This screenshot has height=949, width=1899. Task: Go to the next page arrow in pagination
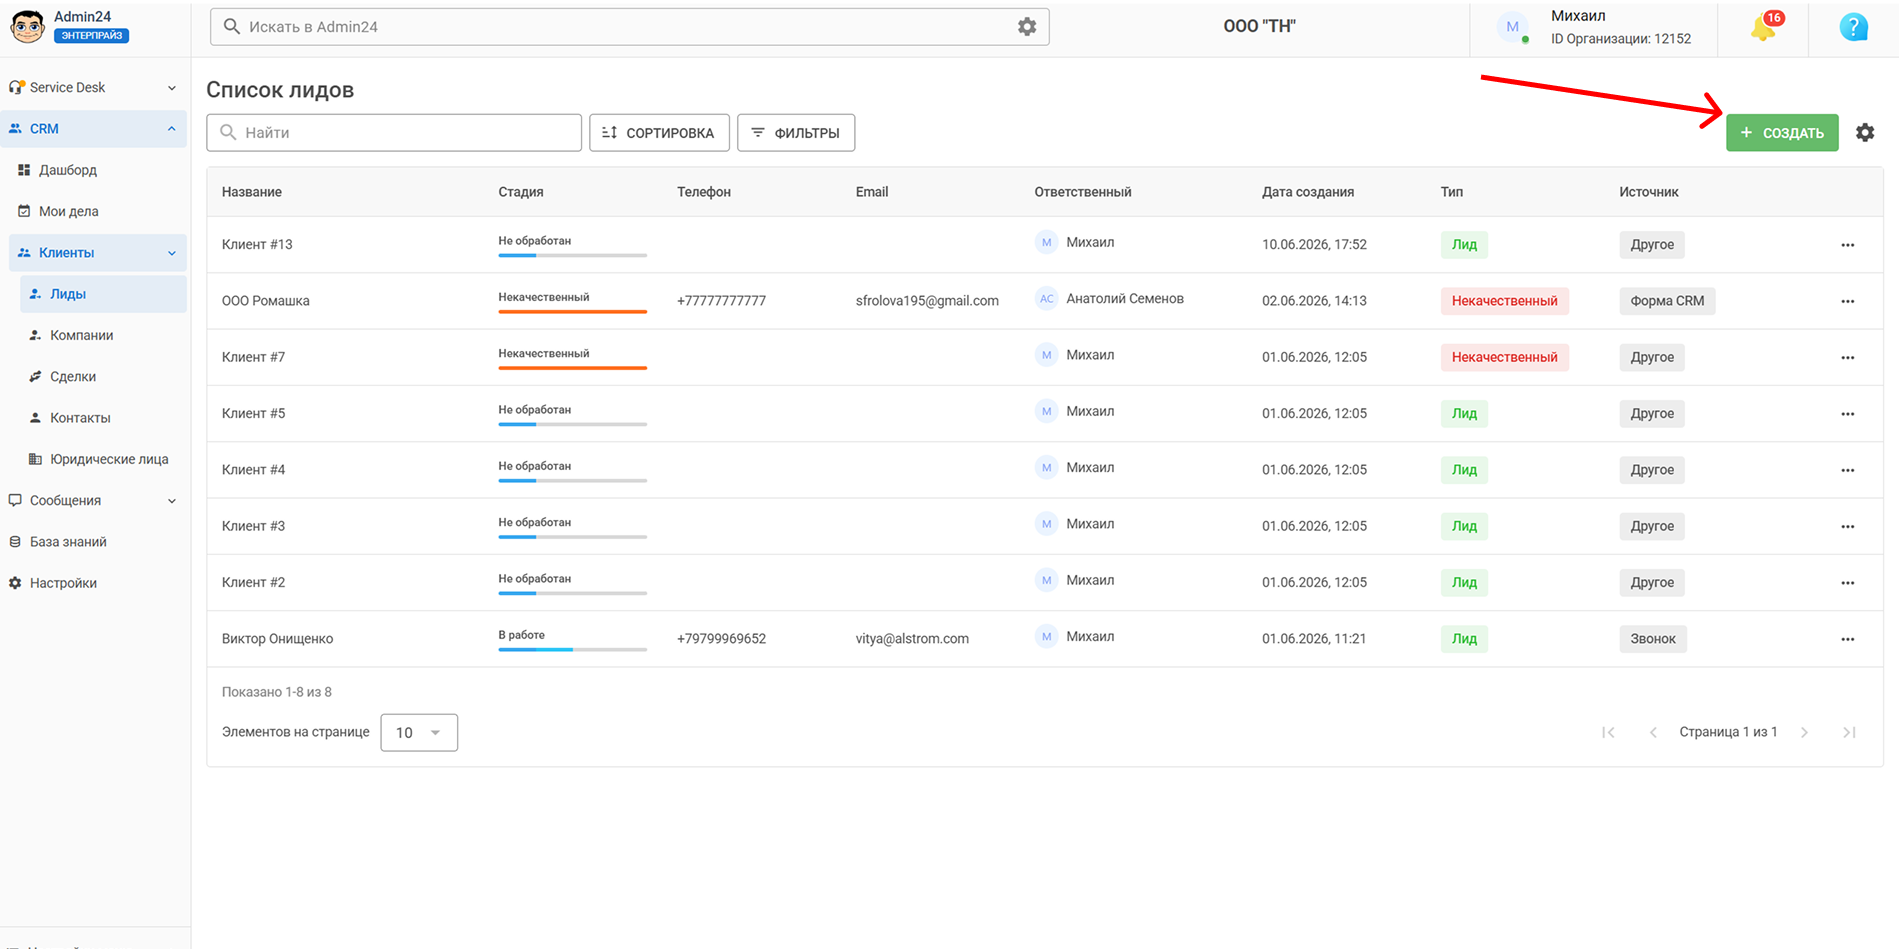(1804, 732)
